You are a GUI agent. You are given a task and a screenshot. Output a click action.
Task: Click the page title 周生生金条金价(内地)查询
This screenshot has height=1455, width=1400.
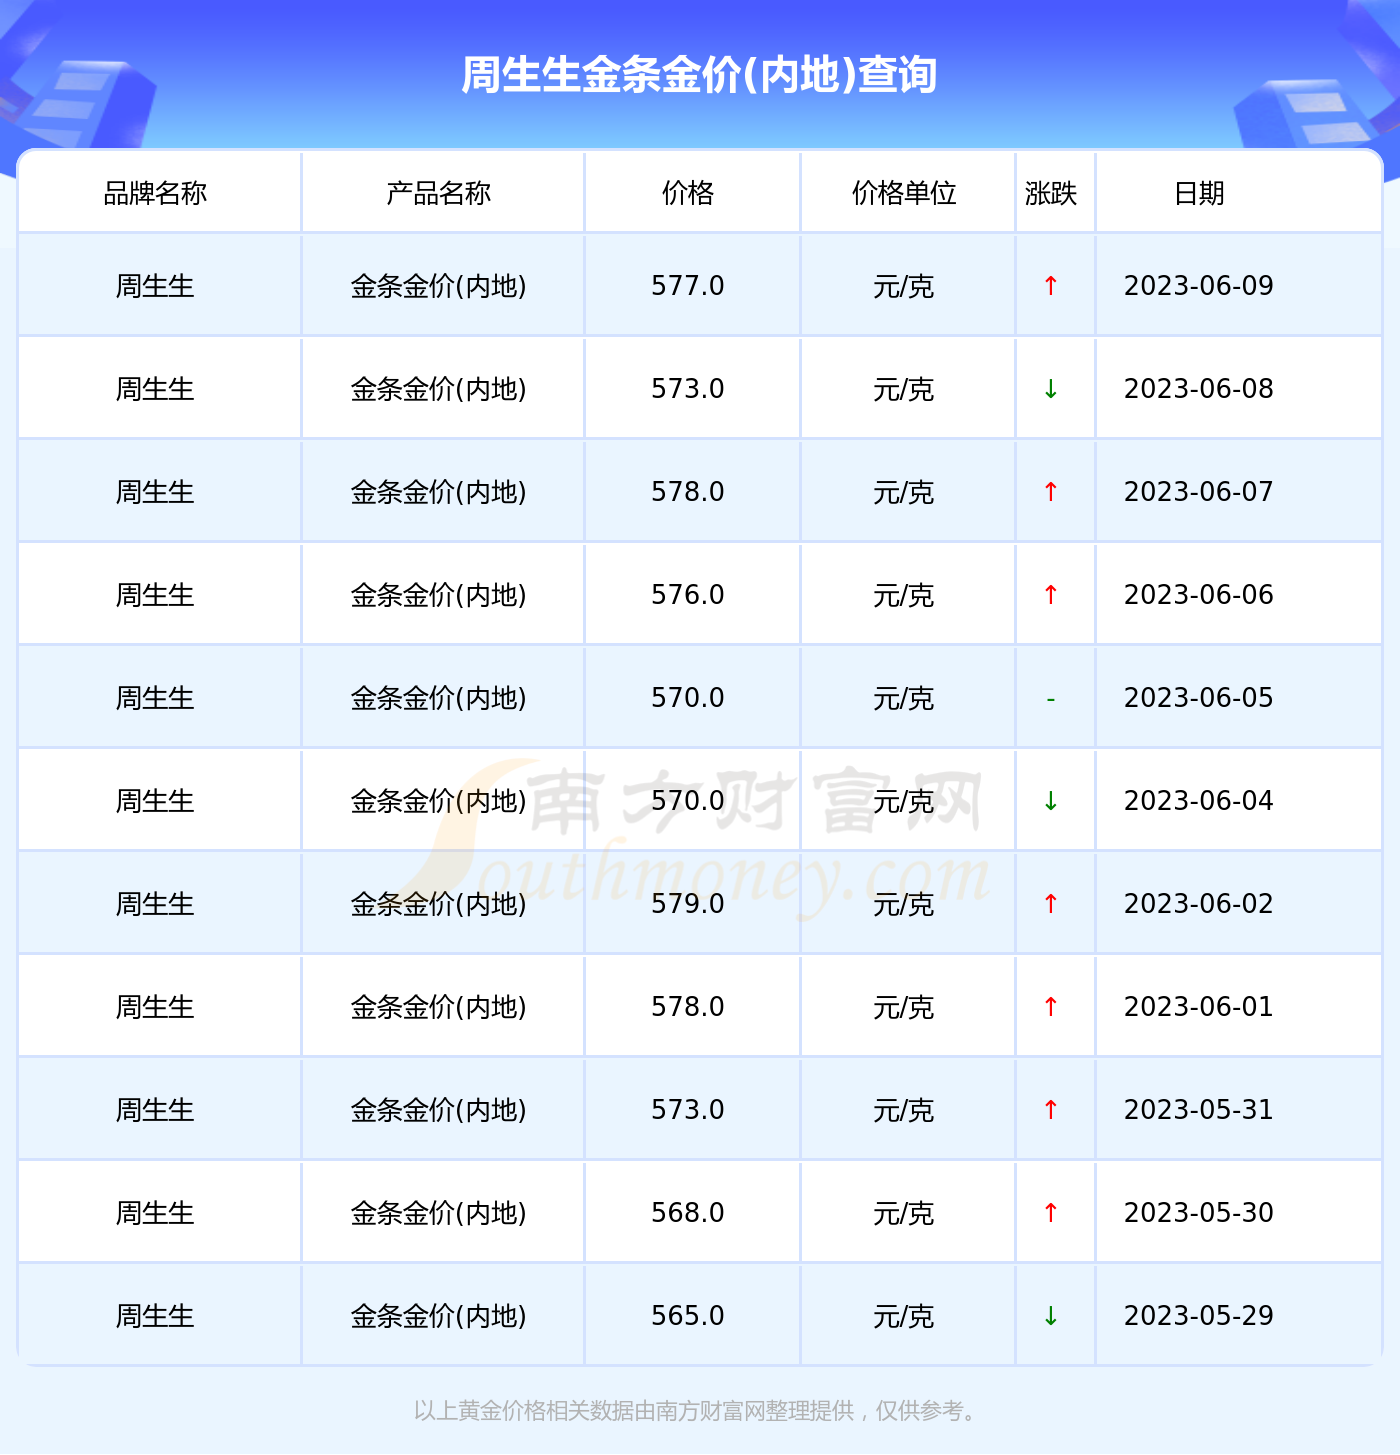pyautogui.click(x=699, y=75)
